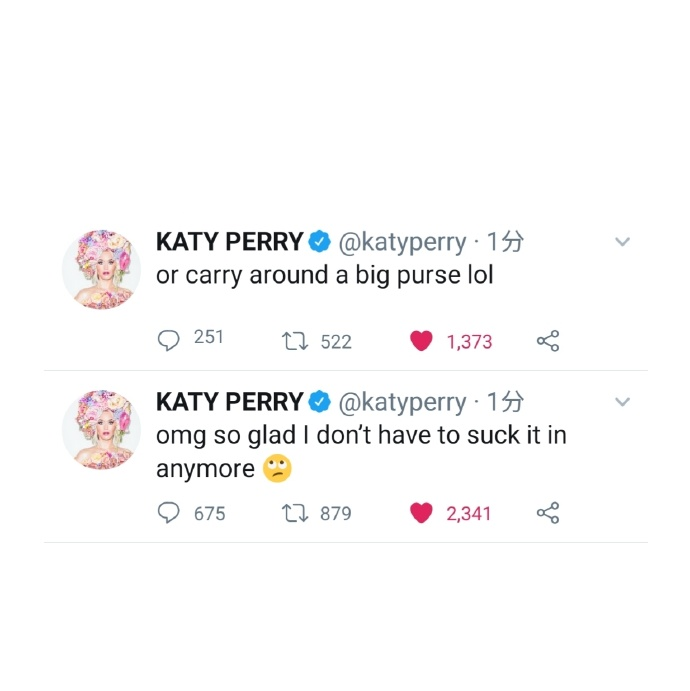
Task: Click the verified badge on the "big purse" tweet
Action: (x=320, y=242)
